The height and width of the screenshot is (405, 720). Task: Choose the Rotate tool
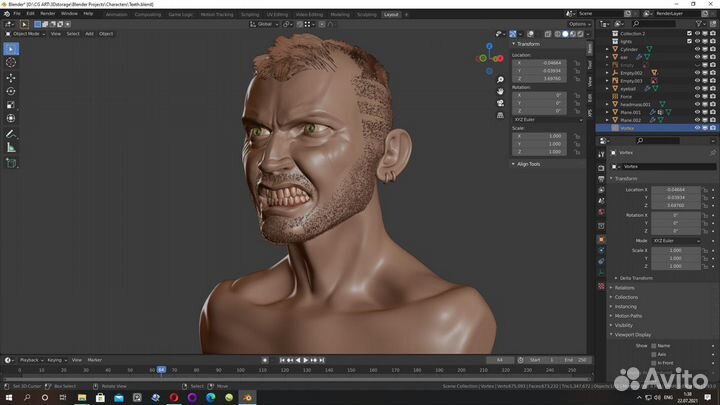[x=11, y=91]
